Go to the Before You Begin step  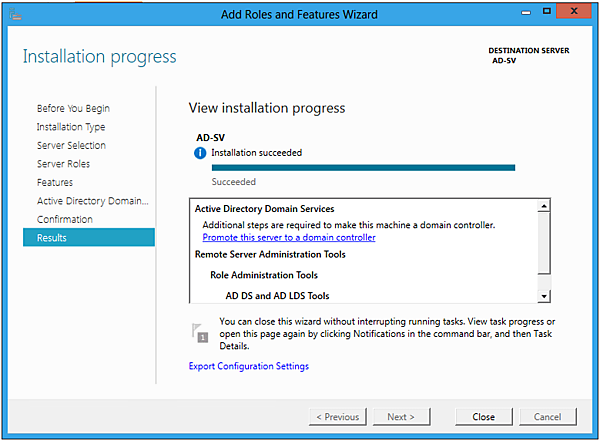click(73, 108)
